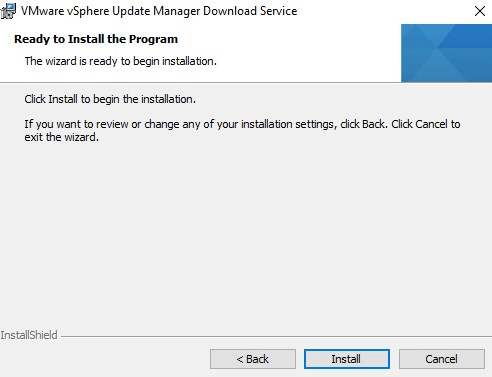This screenshot has height=377, width=492.
Task: Click the VMware vSphere Update Manager title text
Action: (159, 11)
